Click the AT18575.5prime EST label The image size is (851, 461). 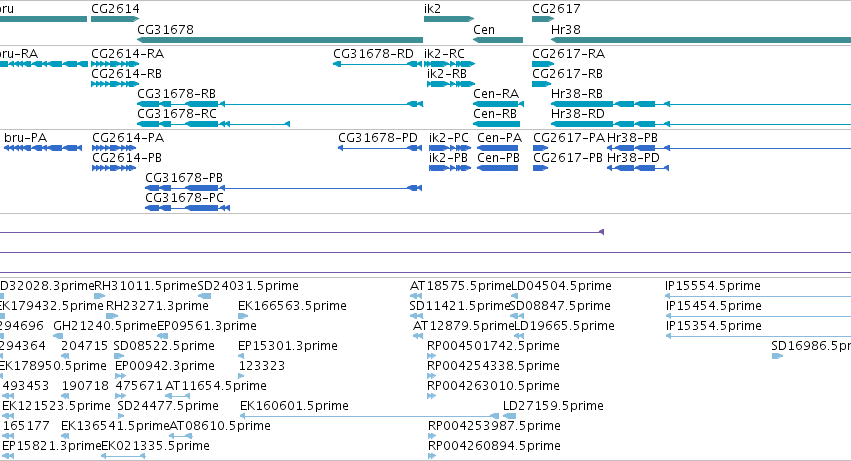pos(461,286)
